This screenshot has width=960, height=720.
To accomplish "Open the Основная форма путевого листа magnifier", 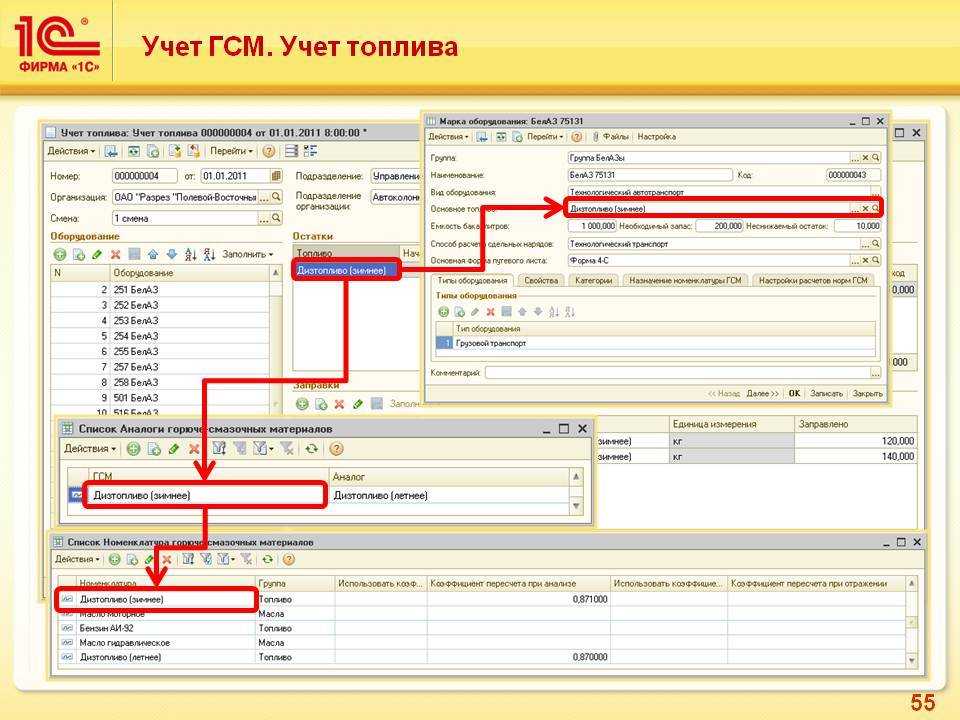I will (876, 260).
